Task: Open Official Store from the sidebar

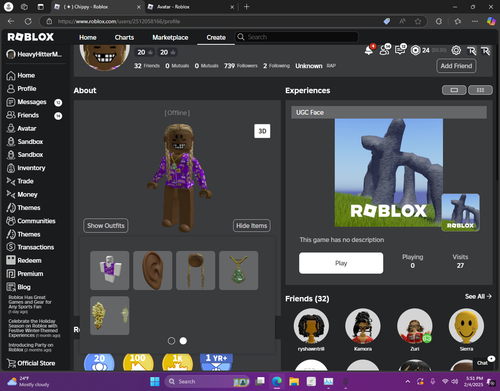Action: (31, 363)
